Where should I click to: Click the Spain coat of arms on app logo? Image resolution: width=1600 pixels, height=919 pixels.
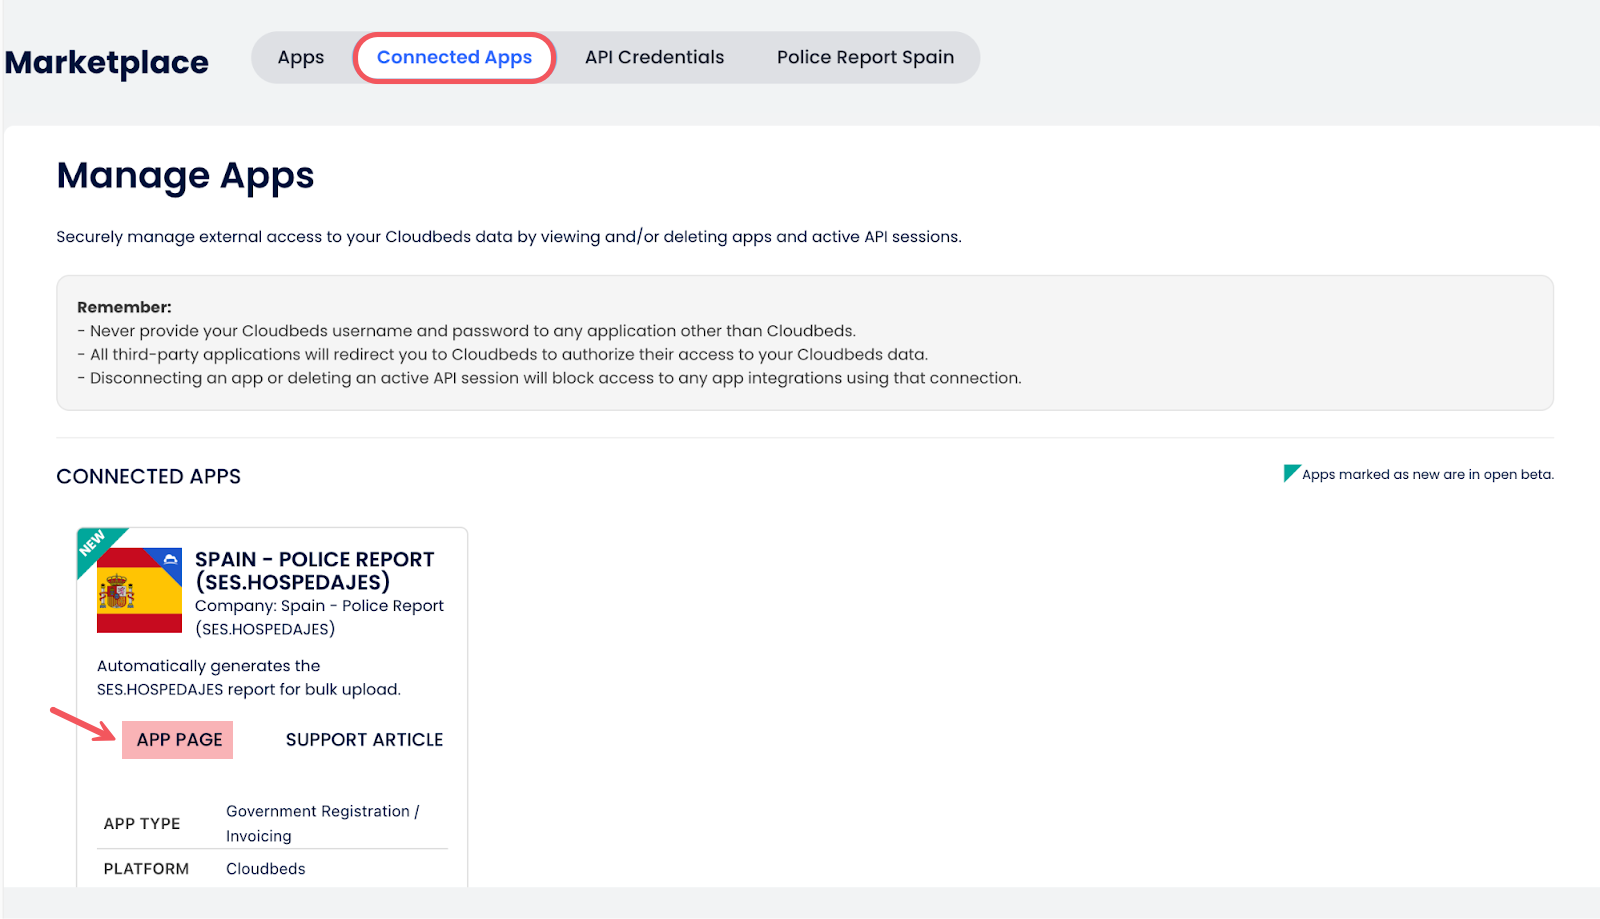(117, 592)
